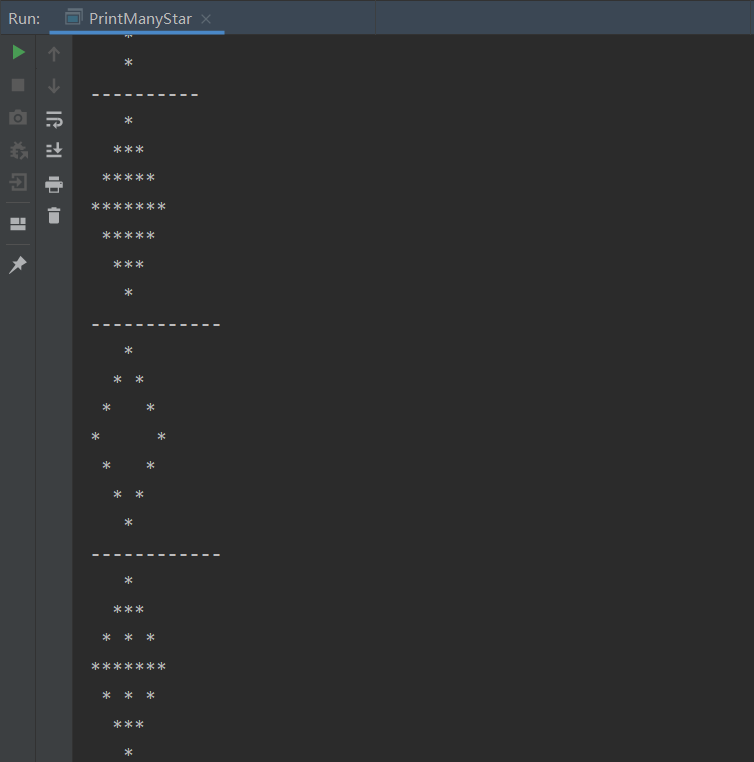The image size is (754, 762).
Task: Click the Up stack trace arrow
Action: pyautogui.click(x=54, y=53)
